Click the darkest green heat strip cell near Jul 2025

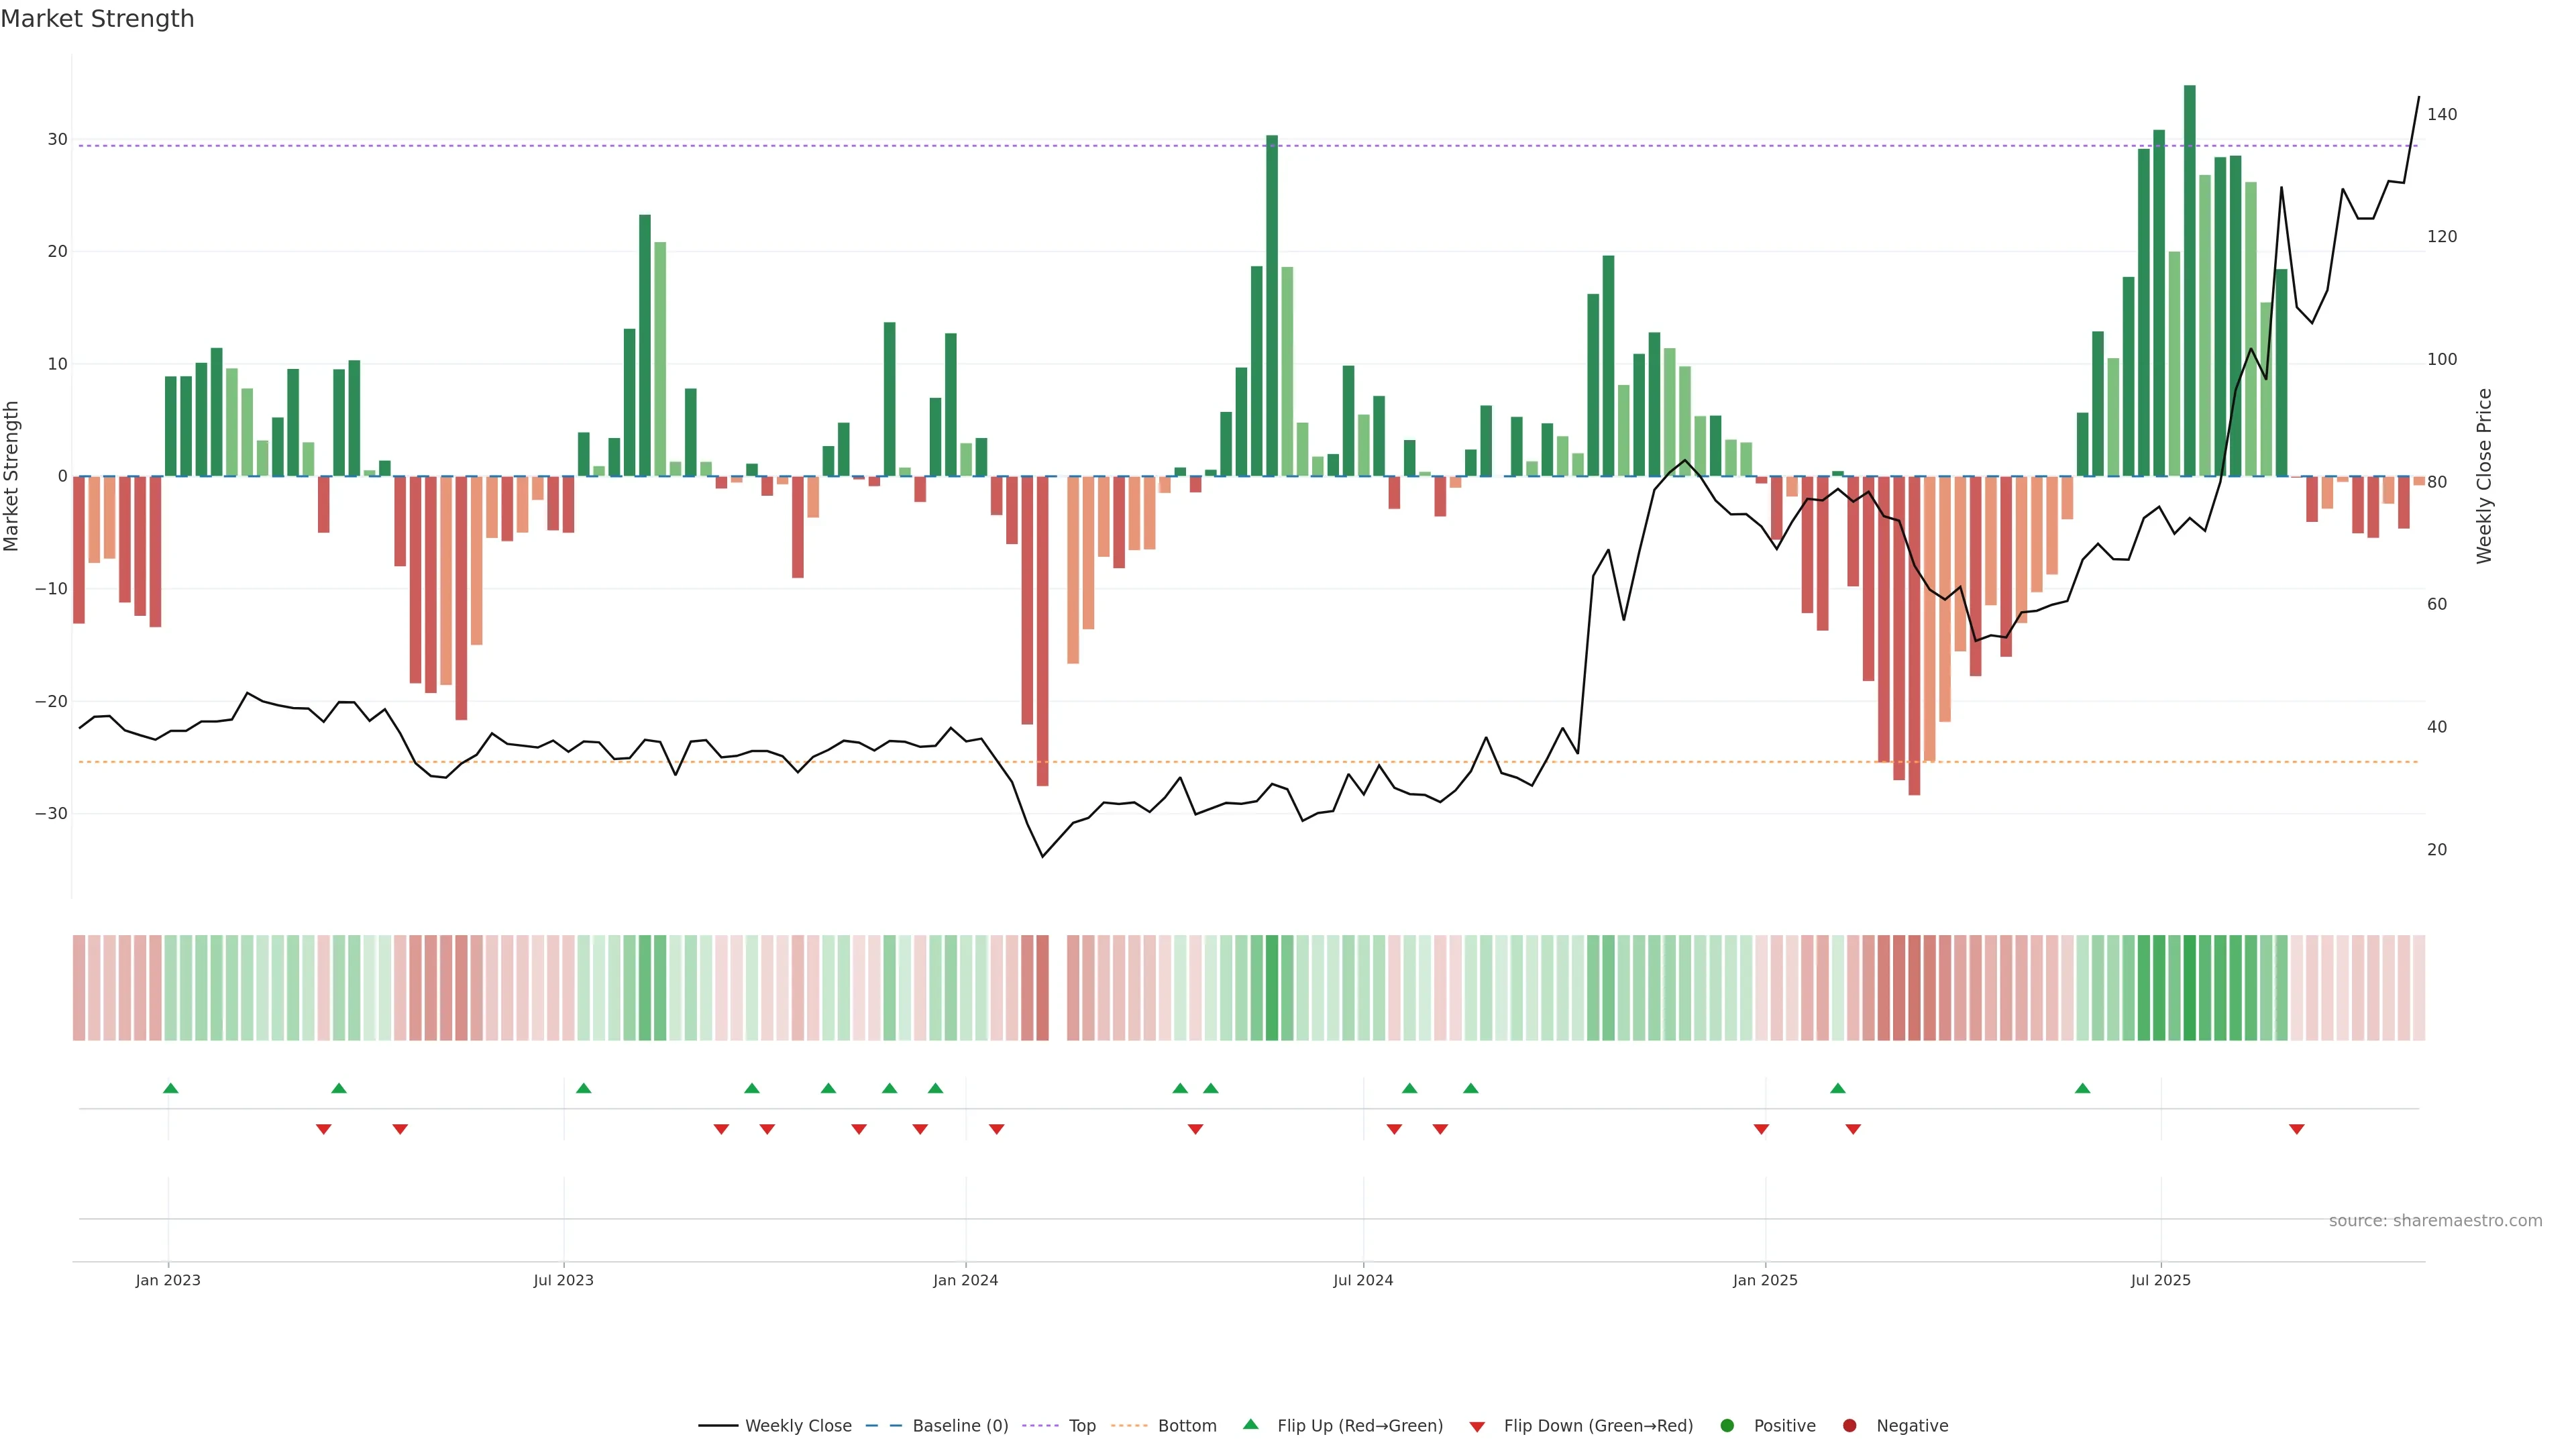[2189, 988]
